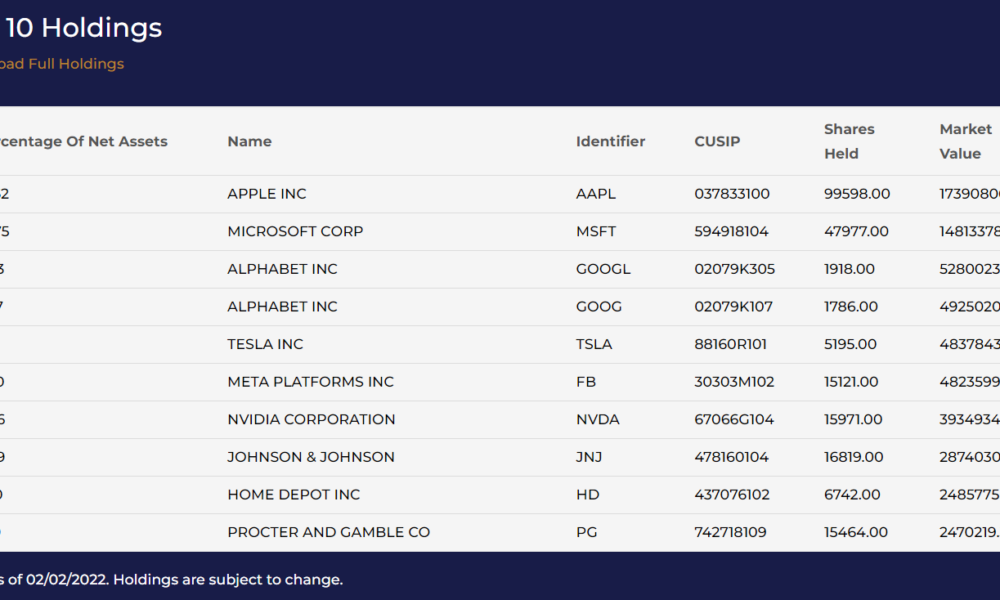Image resolution: width=1000 pixels, height=600 pixels.
Task: Click the NVDA ticker cell
Action: [598, 419]
